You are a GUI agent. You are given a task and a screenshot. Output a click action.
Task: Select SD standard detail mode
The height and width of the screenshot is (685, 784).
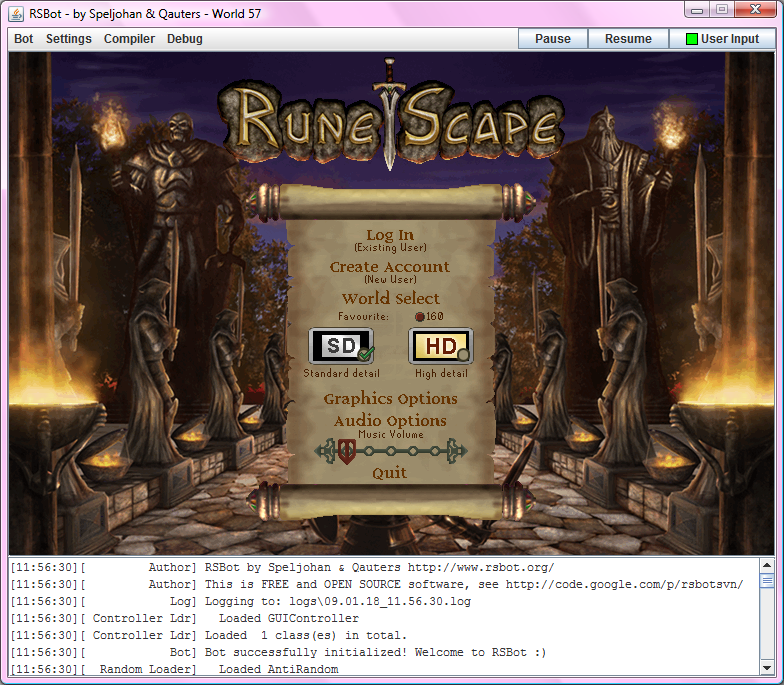tap(342, 346)
